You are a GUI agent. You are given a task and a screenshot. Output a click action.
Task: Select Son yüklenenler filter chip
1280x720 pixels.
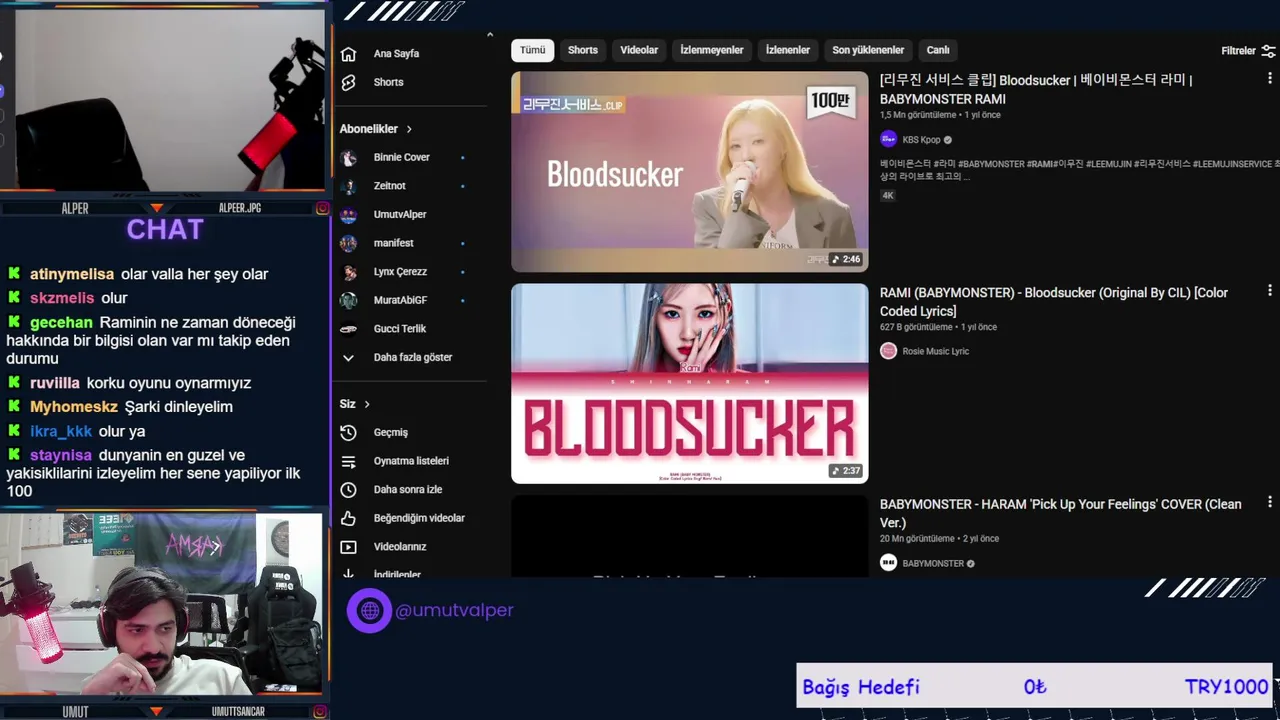point(868,50)
